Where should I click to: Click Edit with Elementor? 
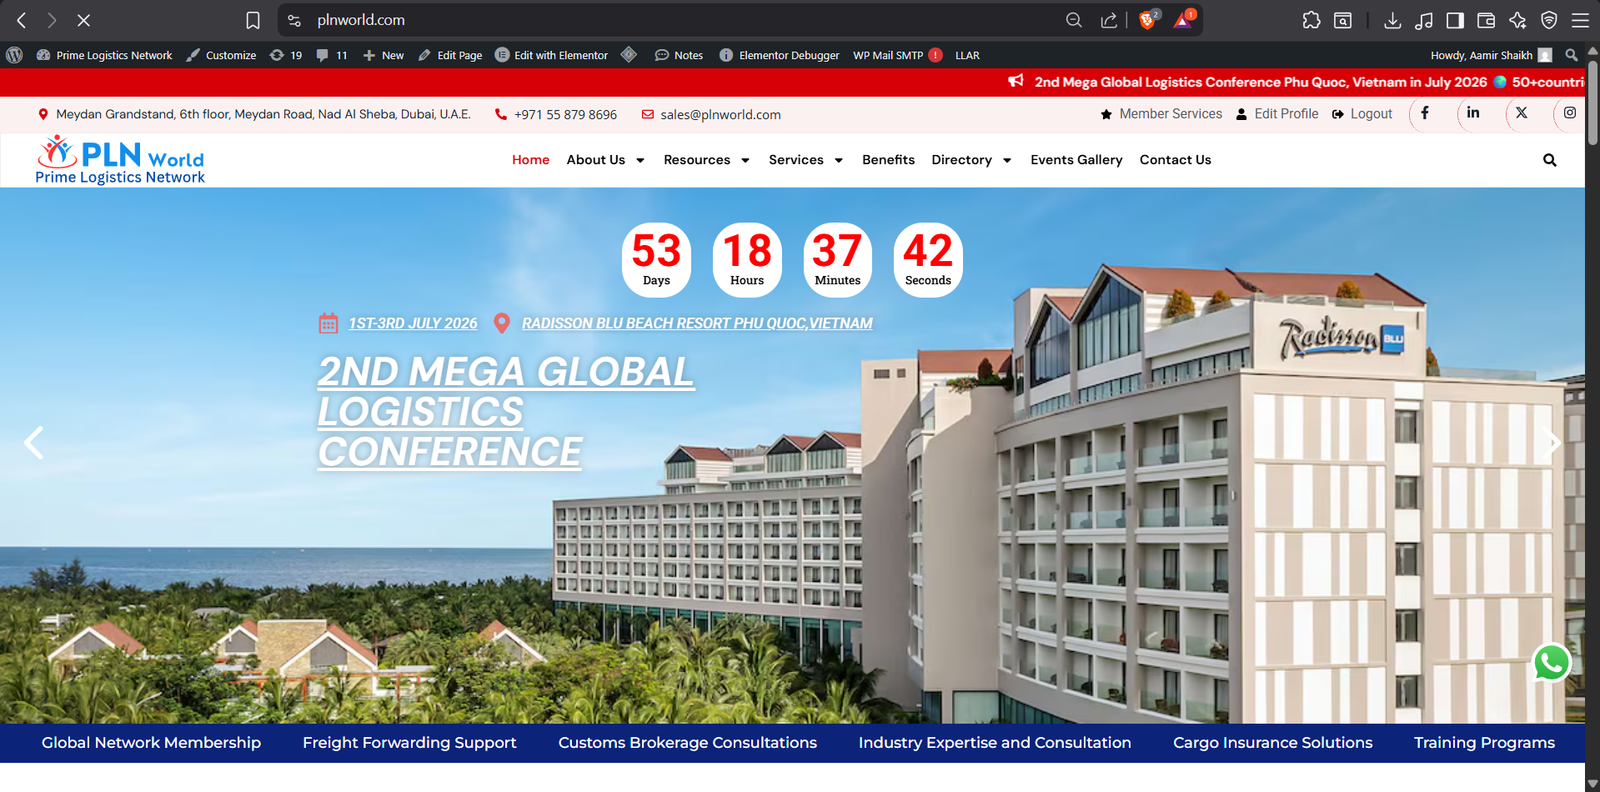click(551, 55)
